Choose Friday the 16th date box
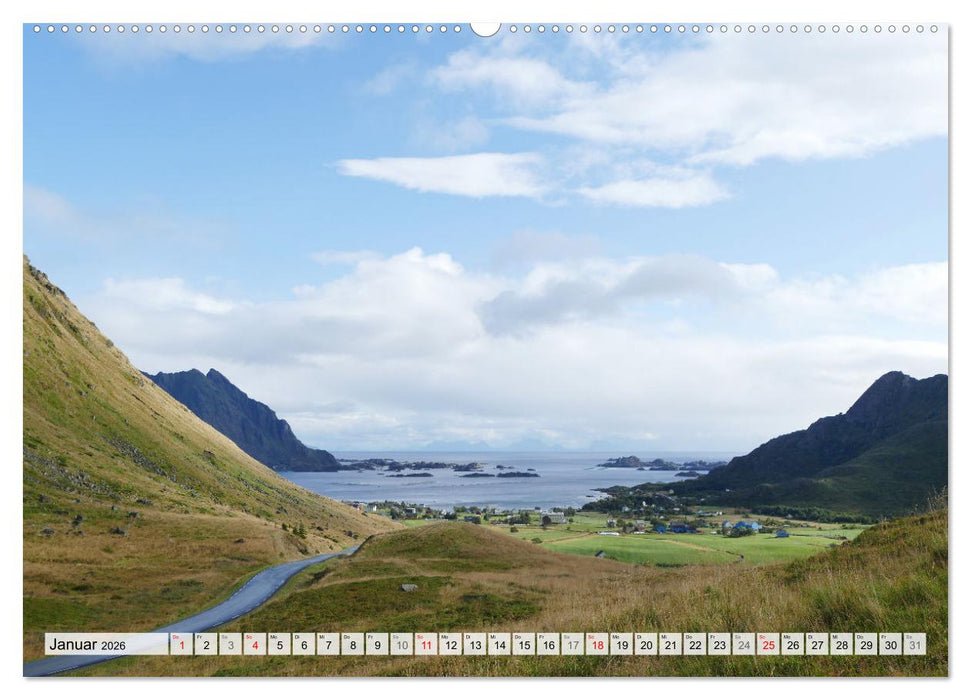 pos(547,644)
